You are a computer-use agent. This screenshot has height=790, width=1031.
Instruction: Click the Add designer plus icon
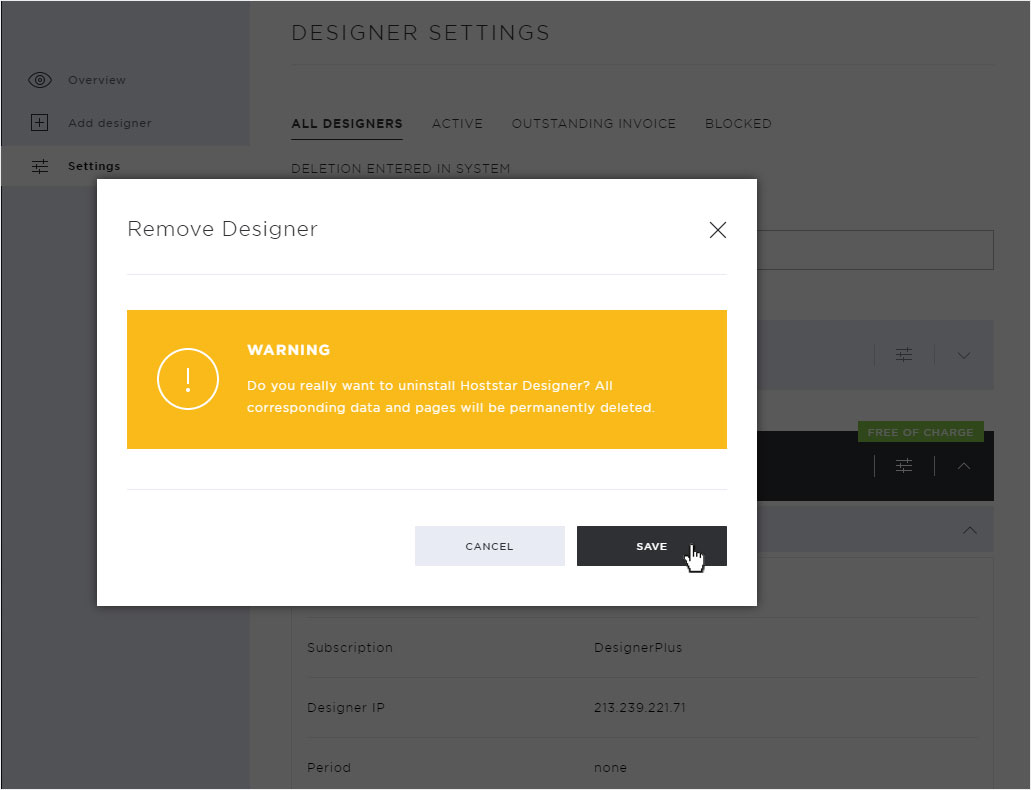[39, 123]
